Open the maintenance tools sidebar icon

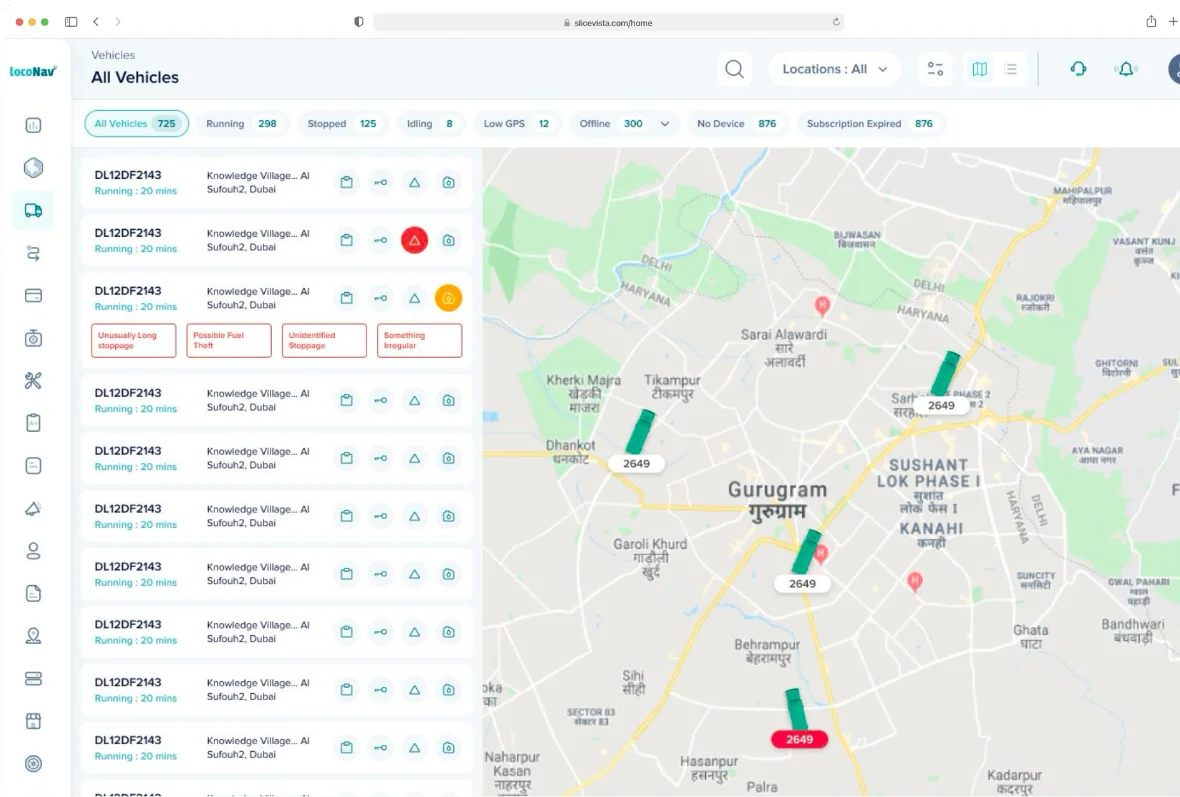click(x=33, y=381)
